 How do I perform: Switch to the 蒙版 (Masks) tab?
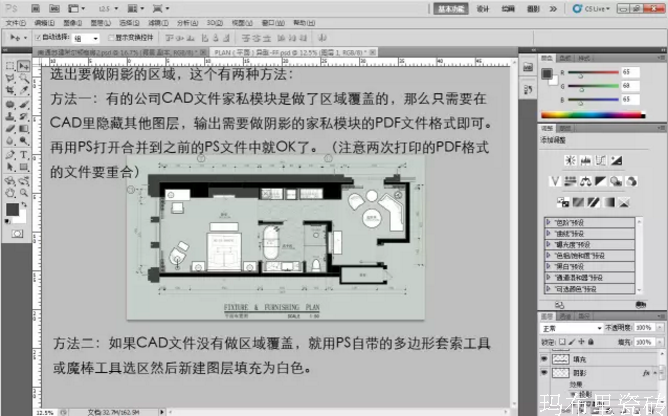565,128
